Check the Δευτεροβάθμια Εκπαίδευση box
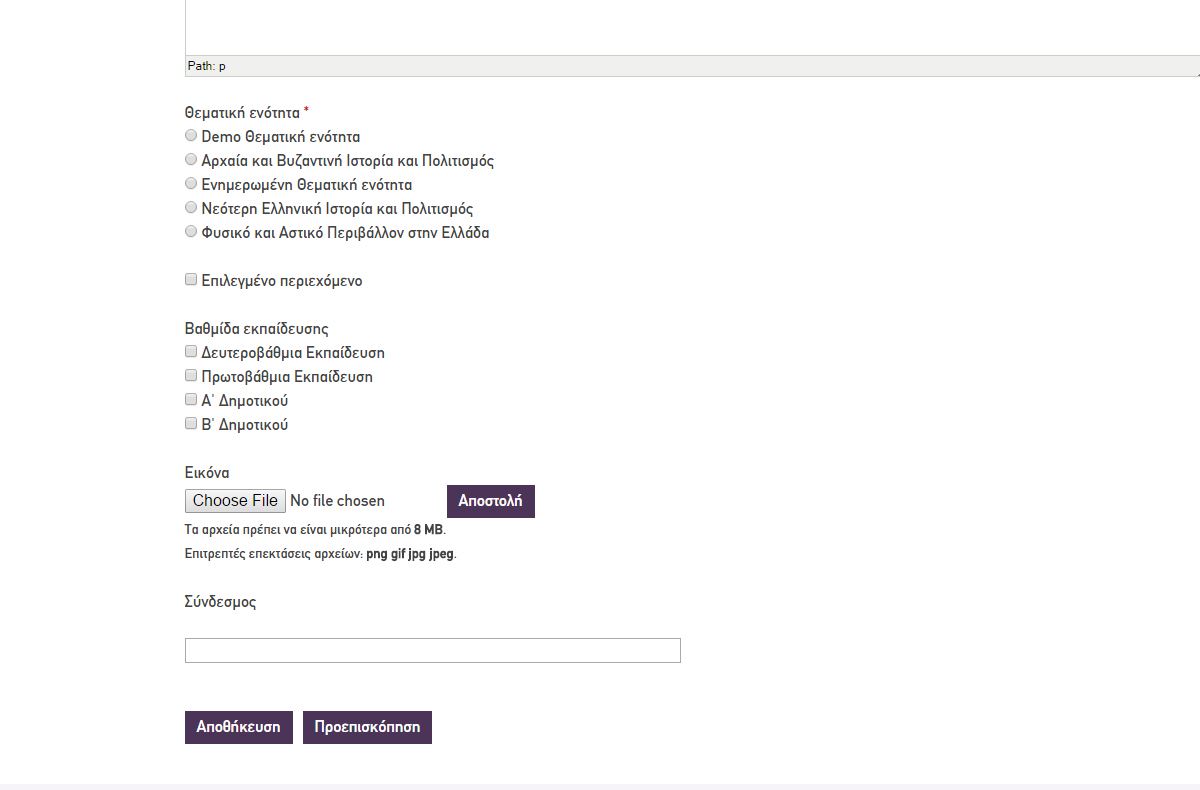This screenshot has height=790, width=1200. click(x=191, y=352)
